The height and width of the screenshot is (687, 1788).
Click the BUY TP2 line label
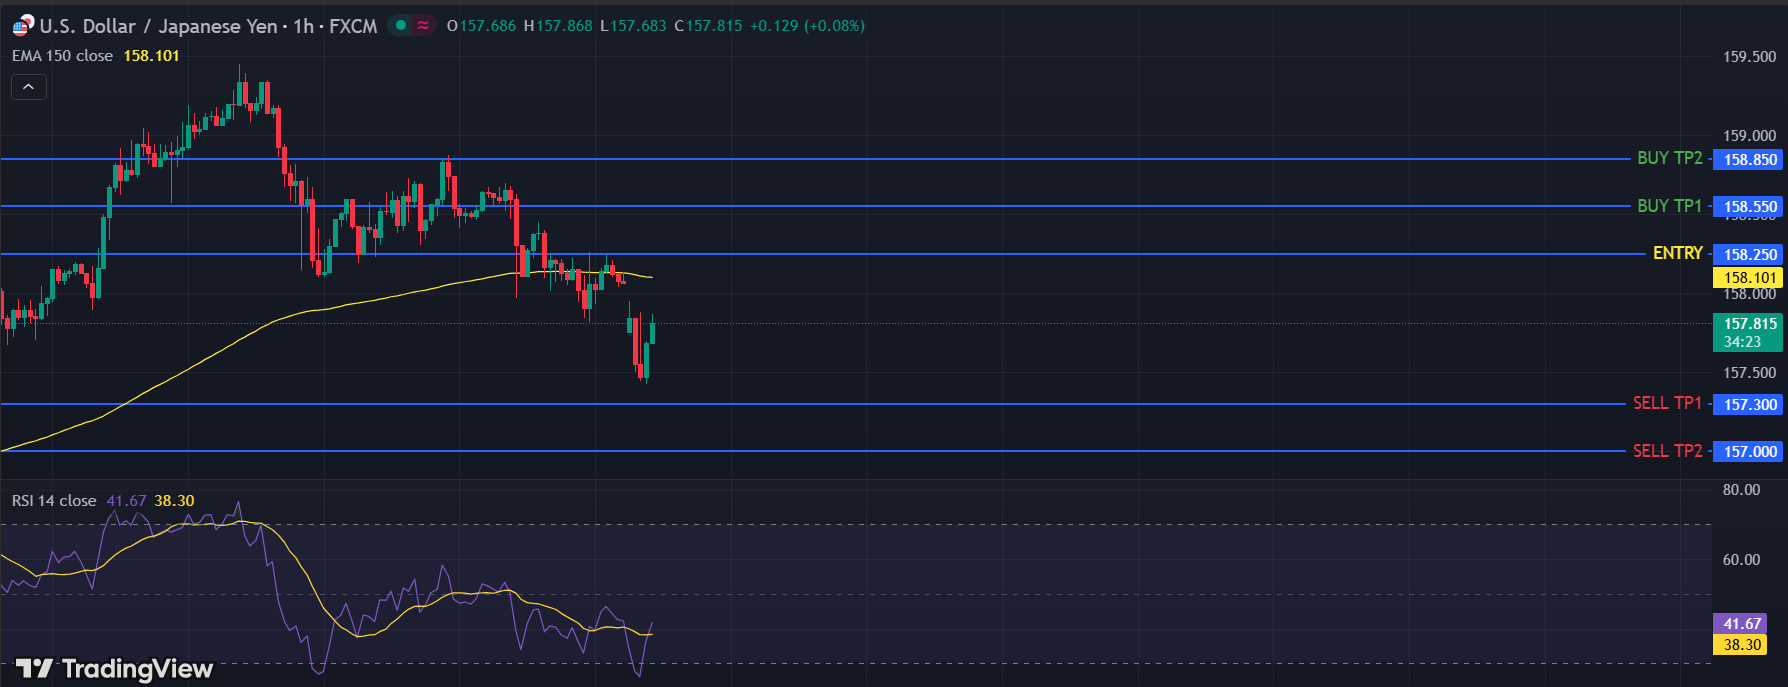[x=1669, y=158]
